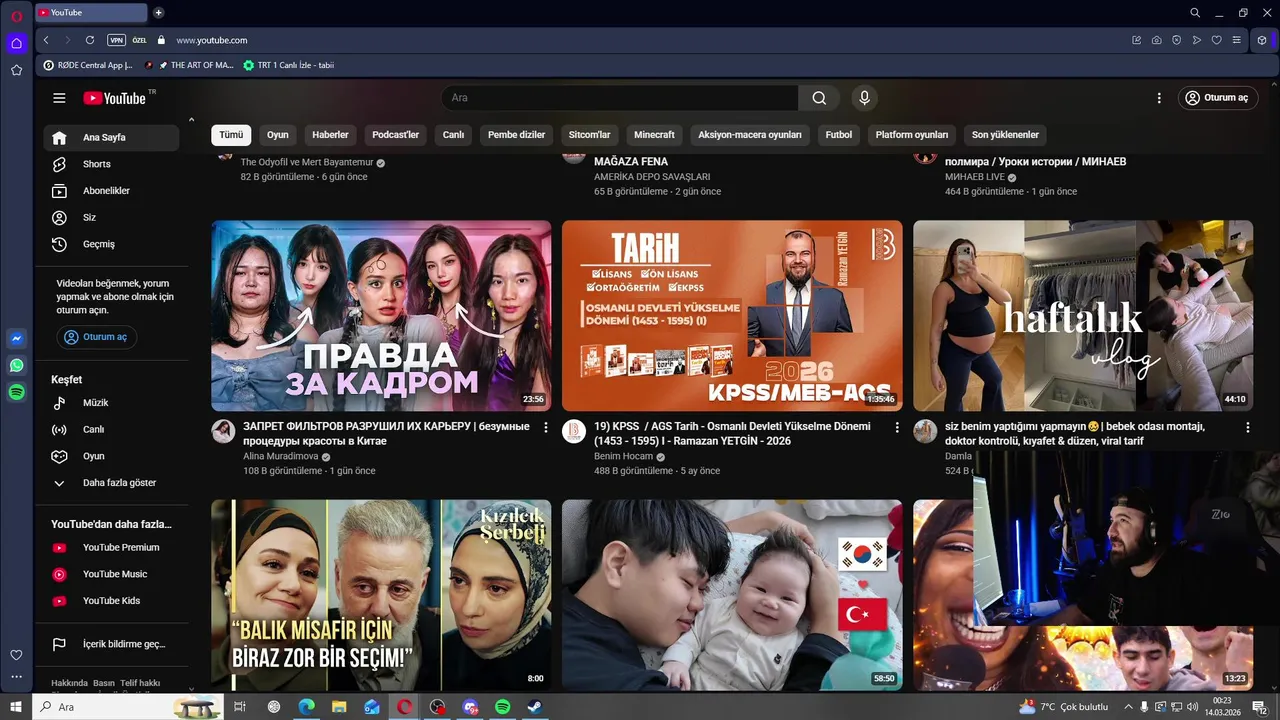1280x720 pixels.
Task: Select the Tümü filter chip
Action: coord(231,135)
